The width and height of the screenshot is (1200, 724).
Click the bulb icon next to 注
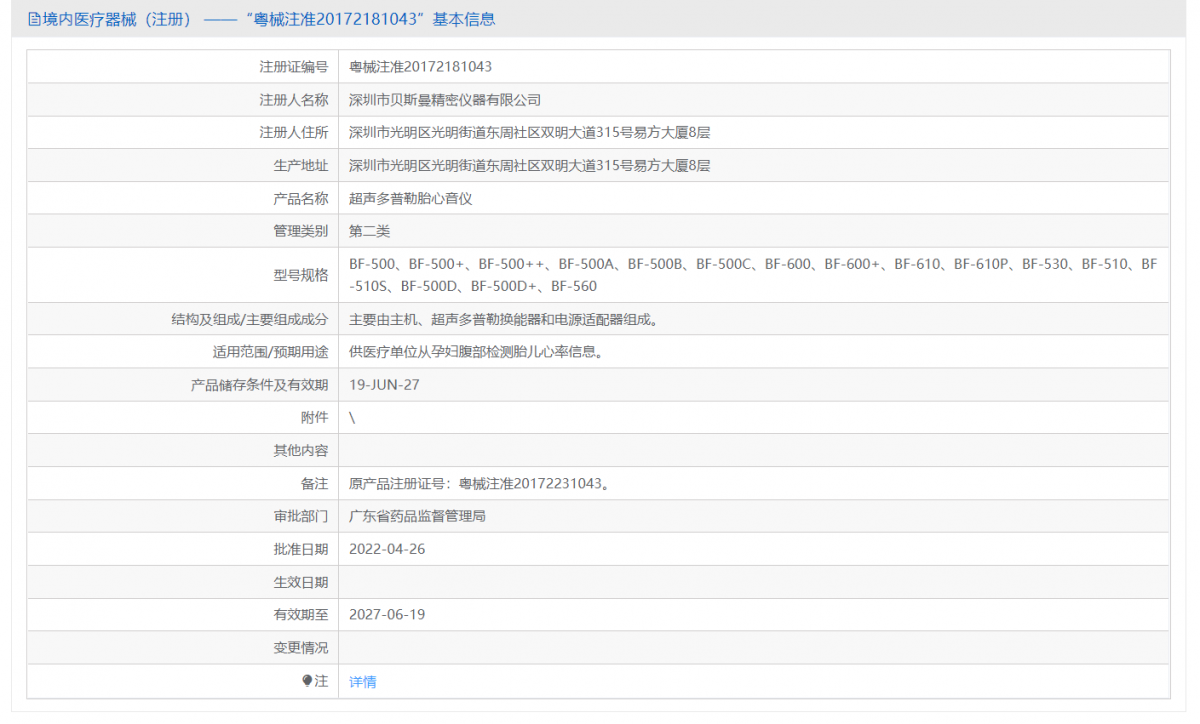click(308, 681)
